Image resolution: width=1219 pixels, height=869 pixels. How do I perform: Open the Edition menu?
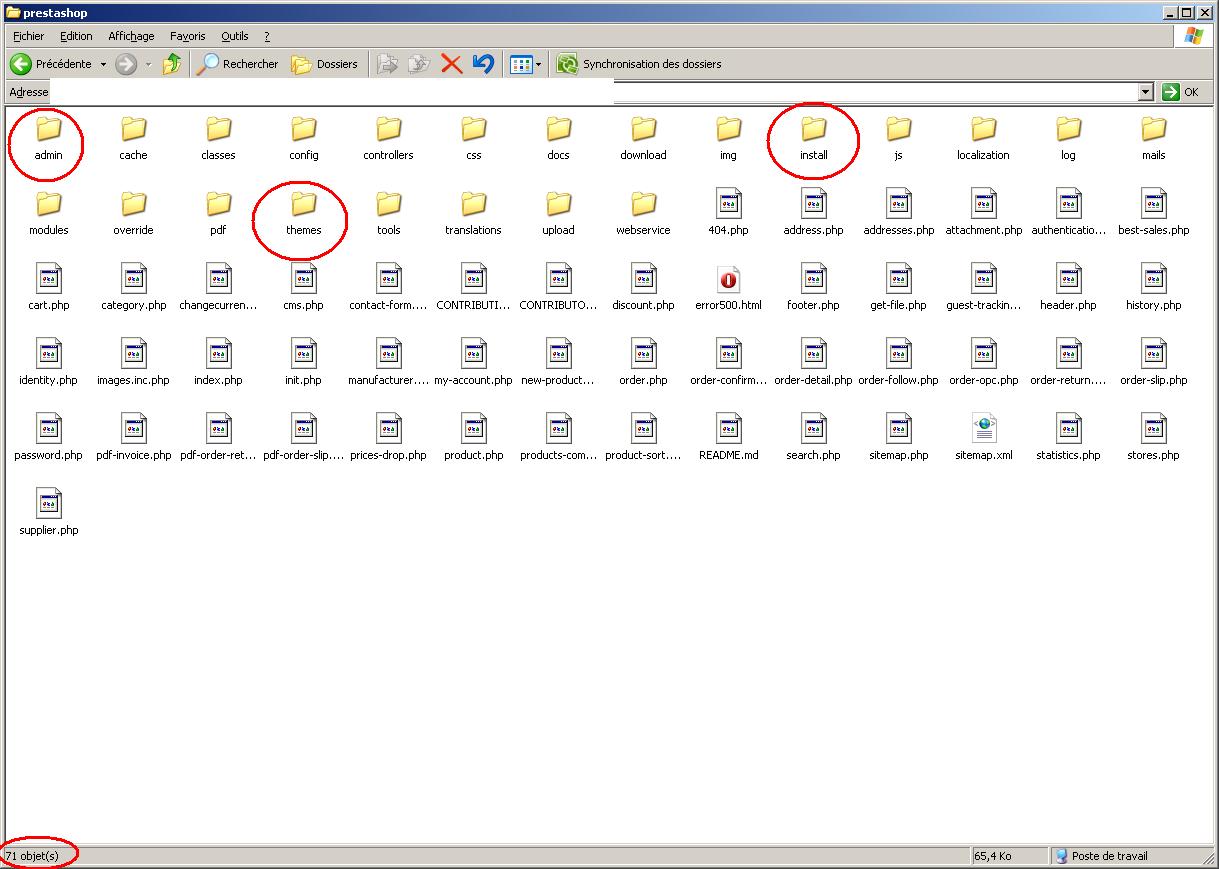(x=76, y=36)
